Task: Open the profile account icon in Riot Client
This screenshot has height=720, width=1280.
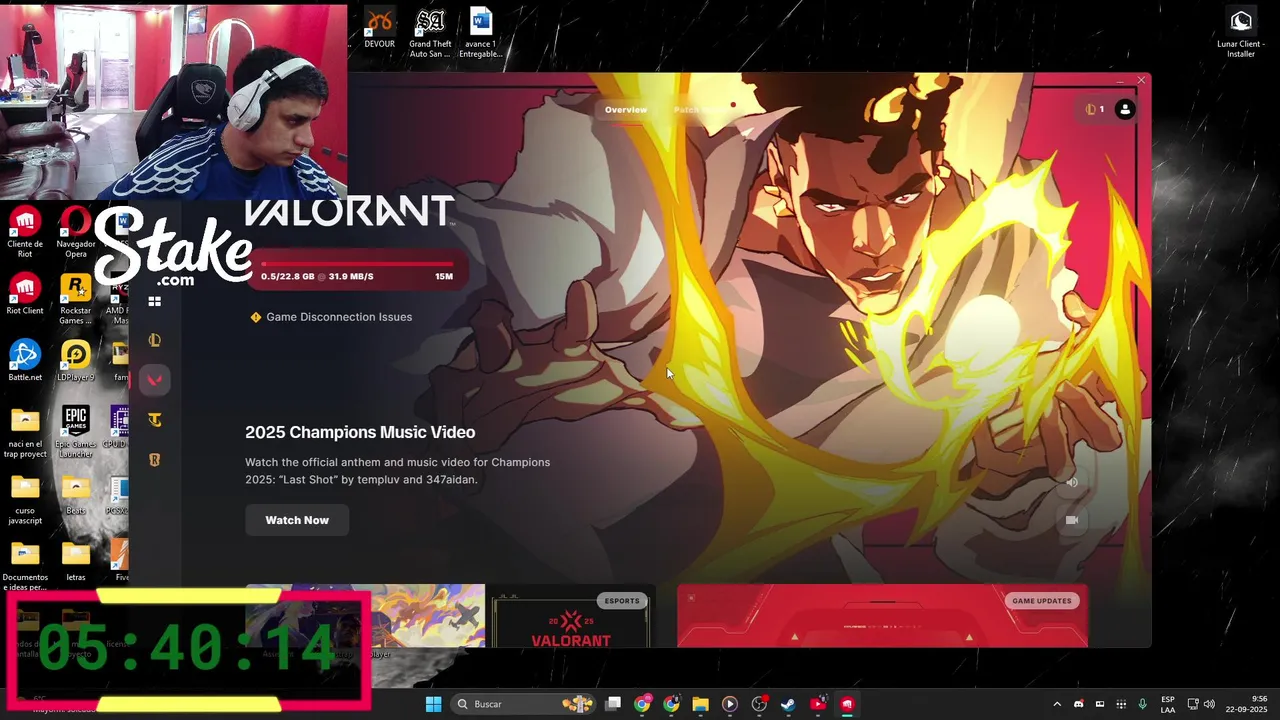Action: tap(1125, 110)
